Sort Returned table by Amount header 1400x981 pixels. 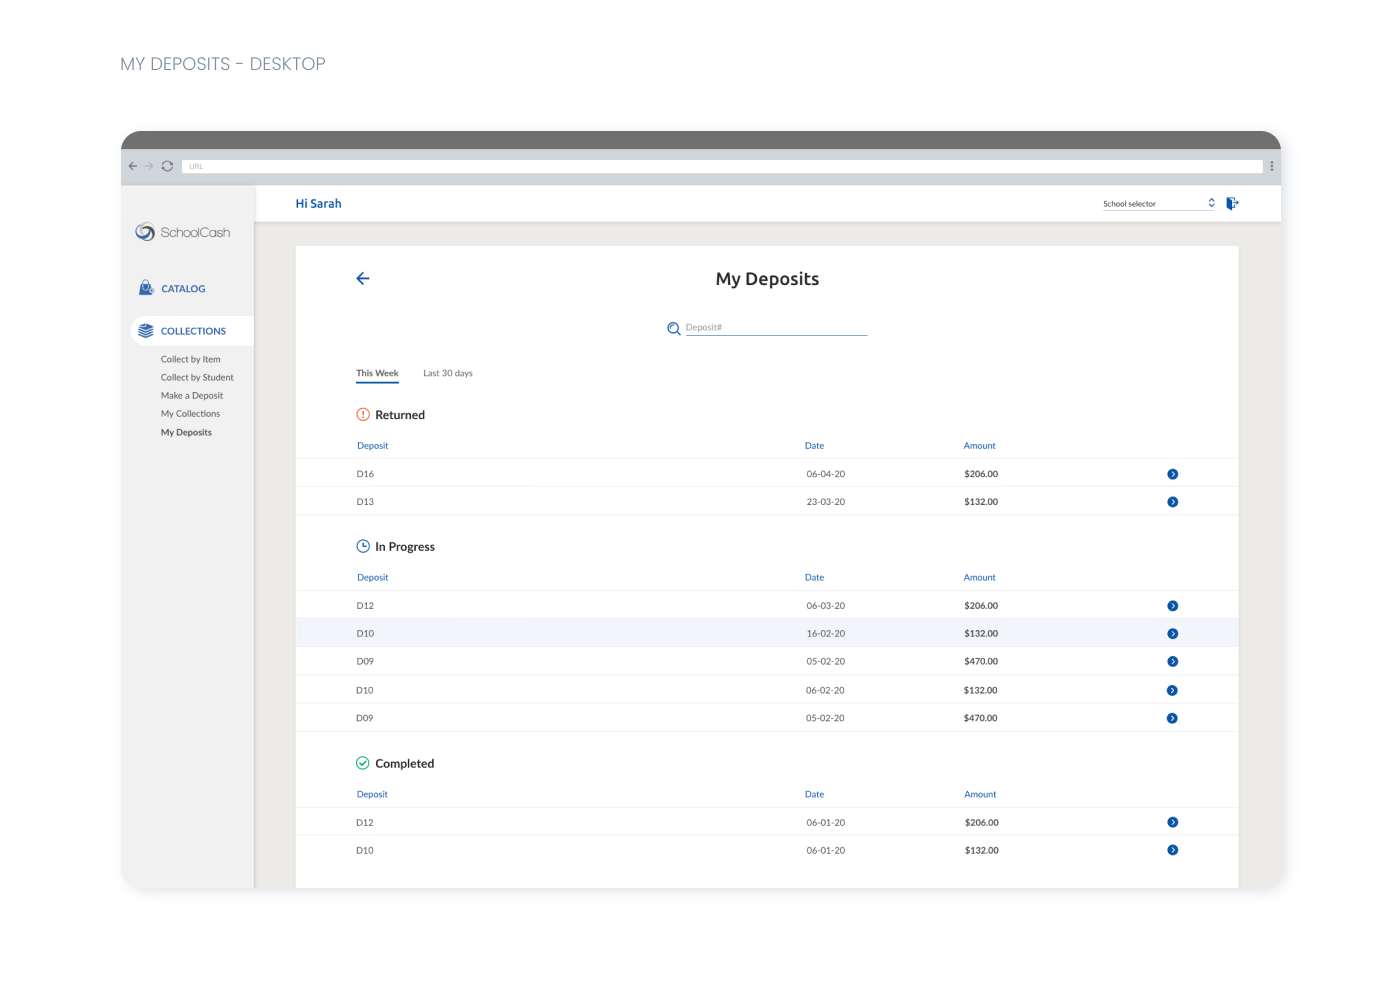click(x=979, y=446)
